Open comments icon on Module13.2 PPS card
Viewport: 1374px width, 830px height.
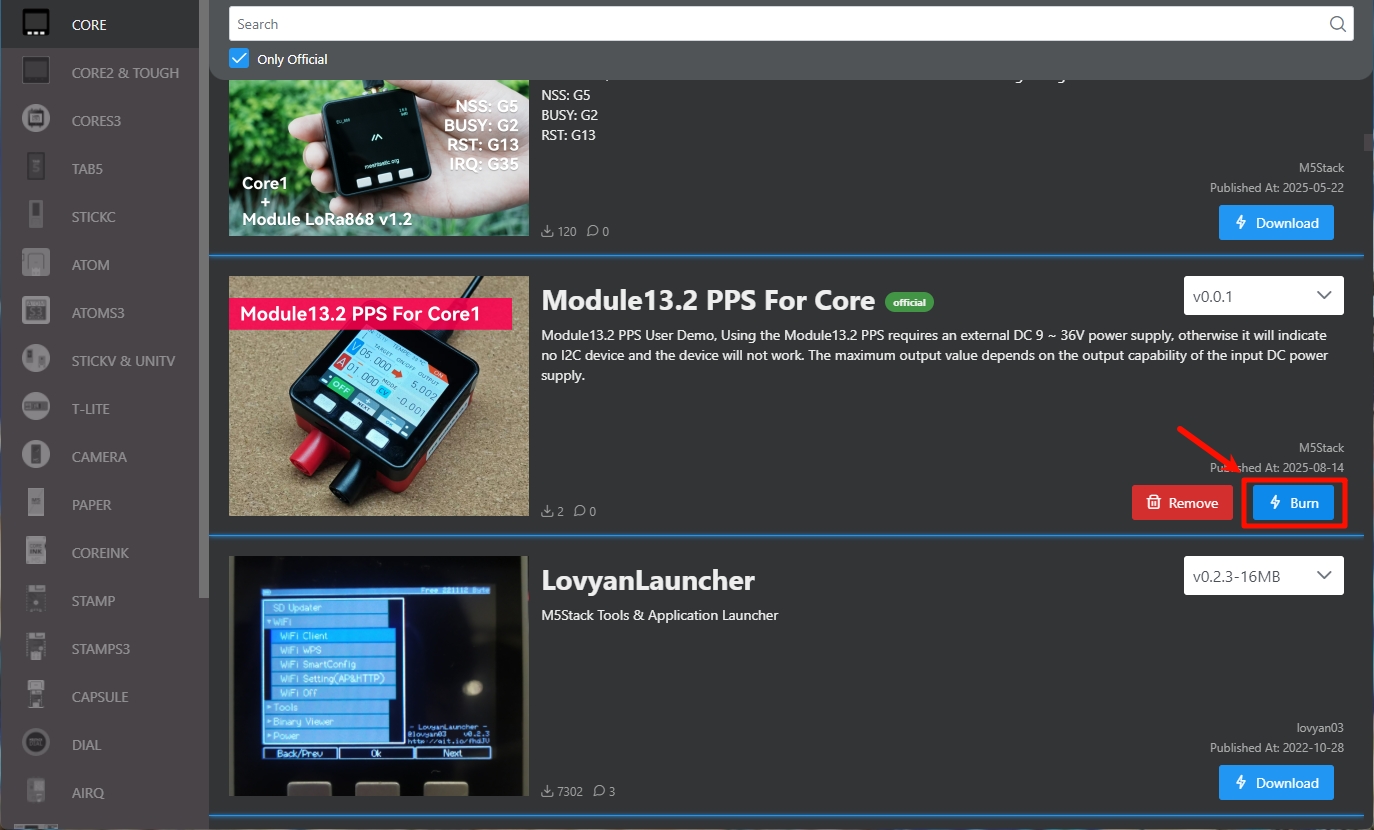[x=580, y=511]
